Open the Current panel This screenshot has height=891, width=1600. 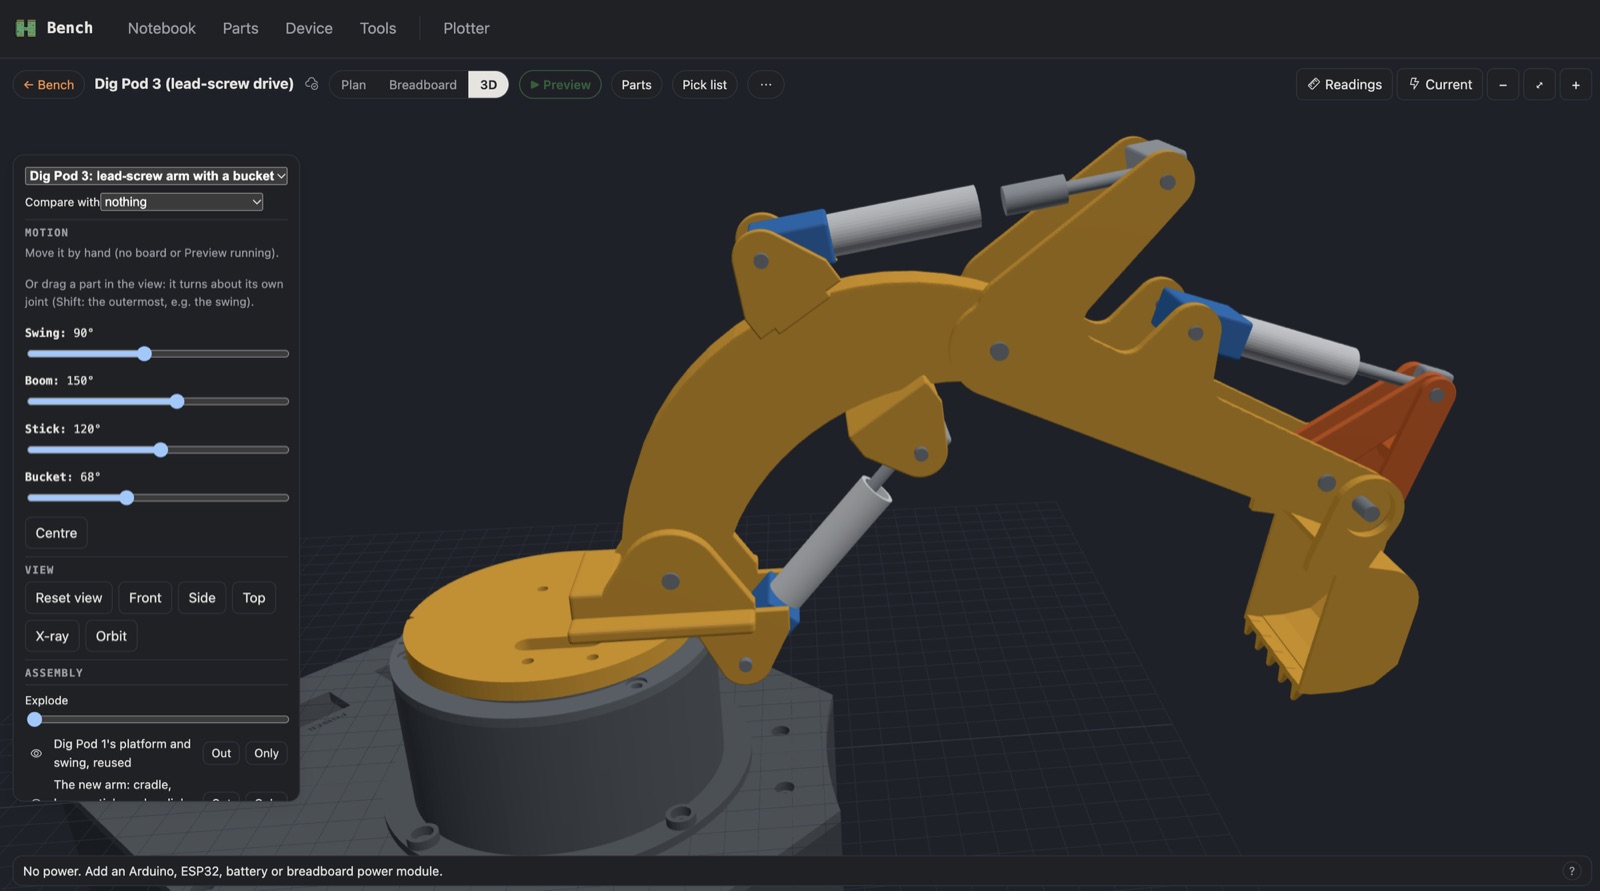coord(1440,85)
